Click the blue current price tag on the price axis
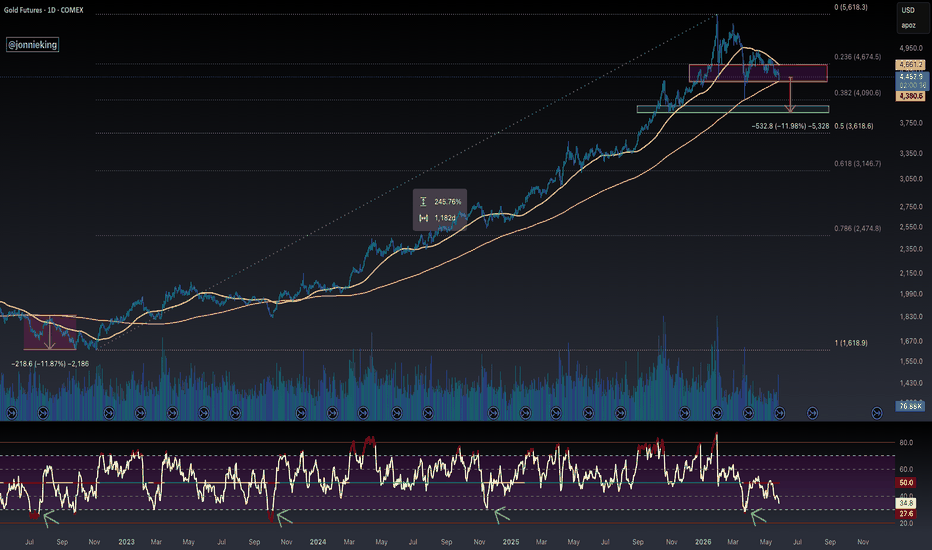This screenshot has width=932, height=550. tap(912, 81)
